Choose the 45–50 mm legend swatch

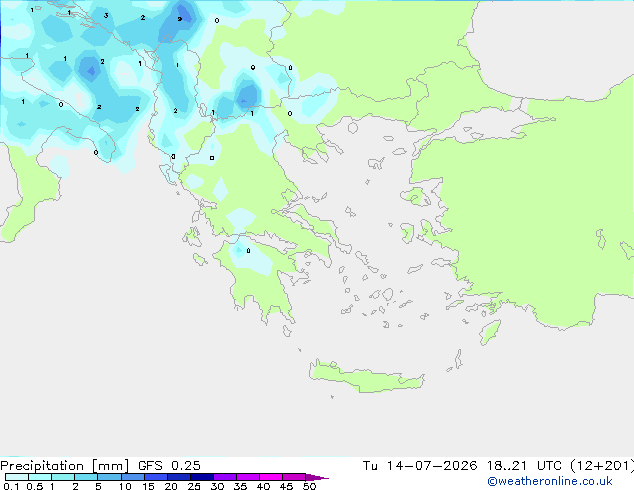coord(294,477)
